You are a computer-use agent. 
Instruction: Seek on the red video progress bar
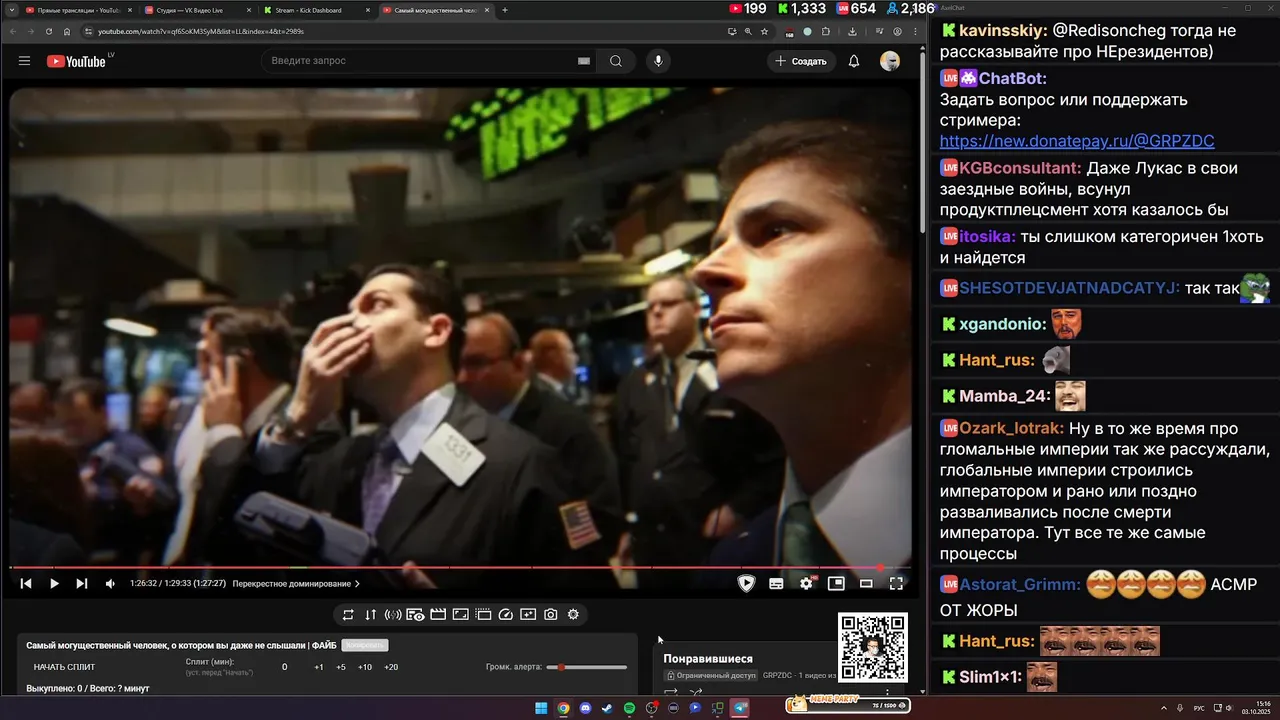tap(460, 567)
